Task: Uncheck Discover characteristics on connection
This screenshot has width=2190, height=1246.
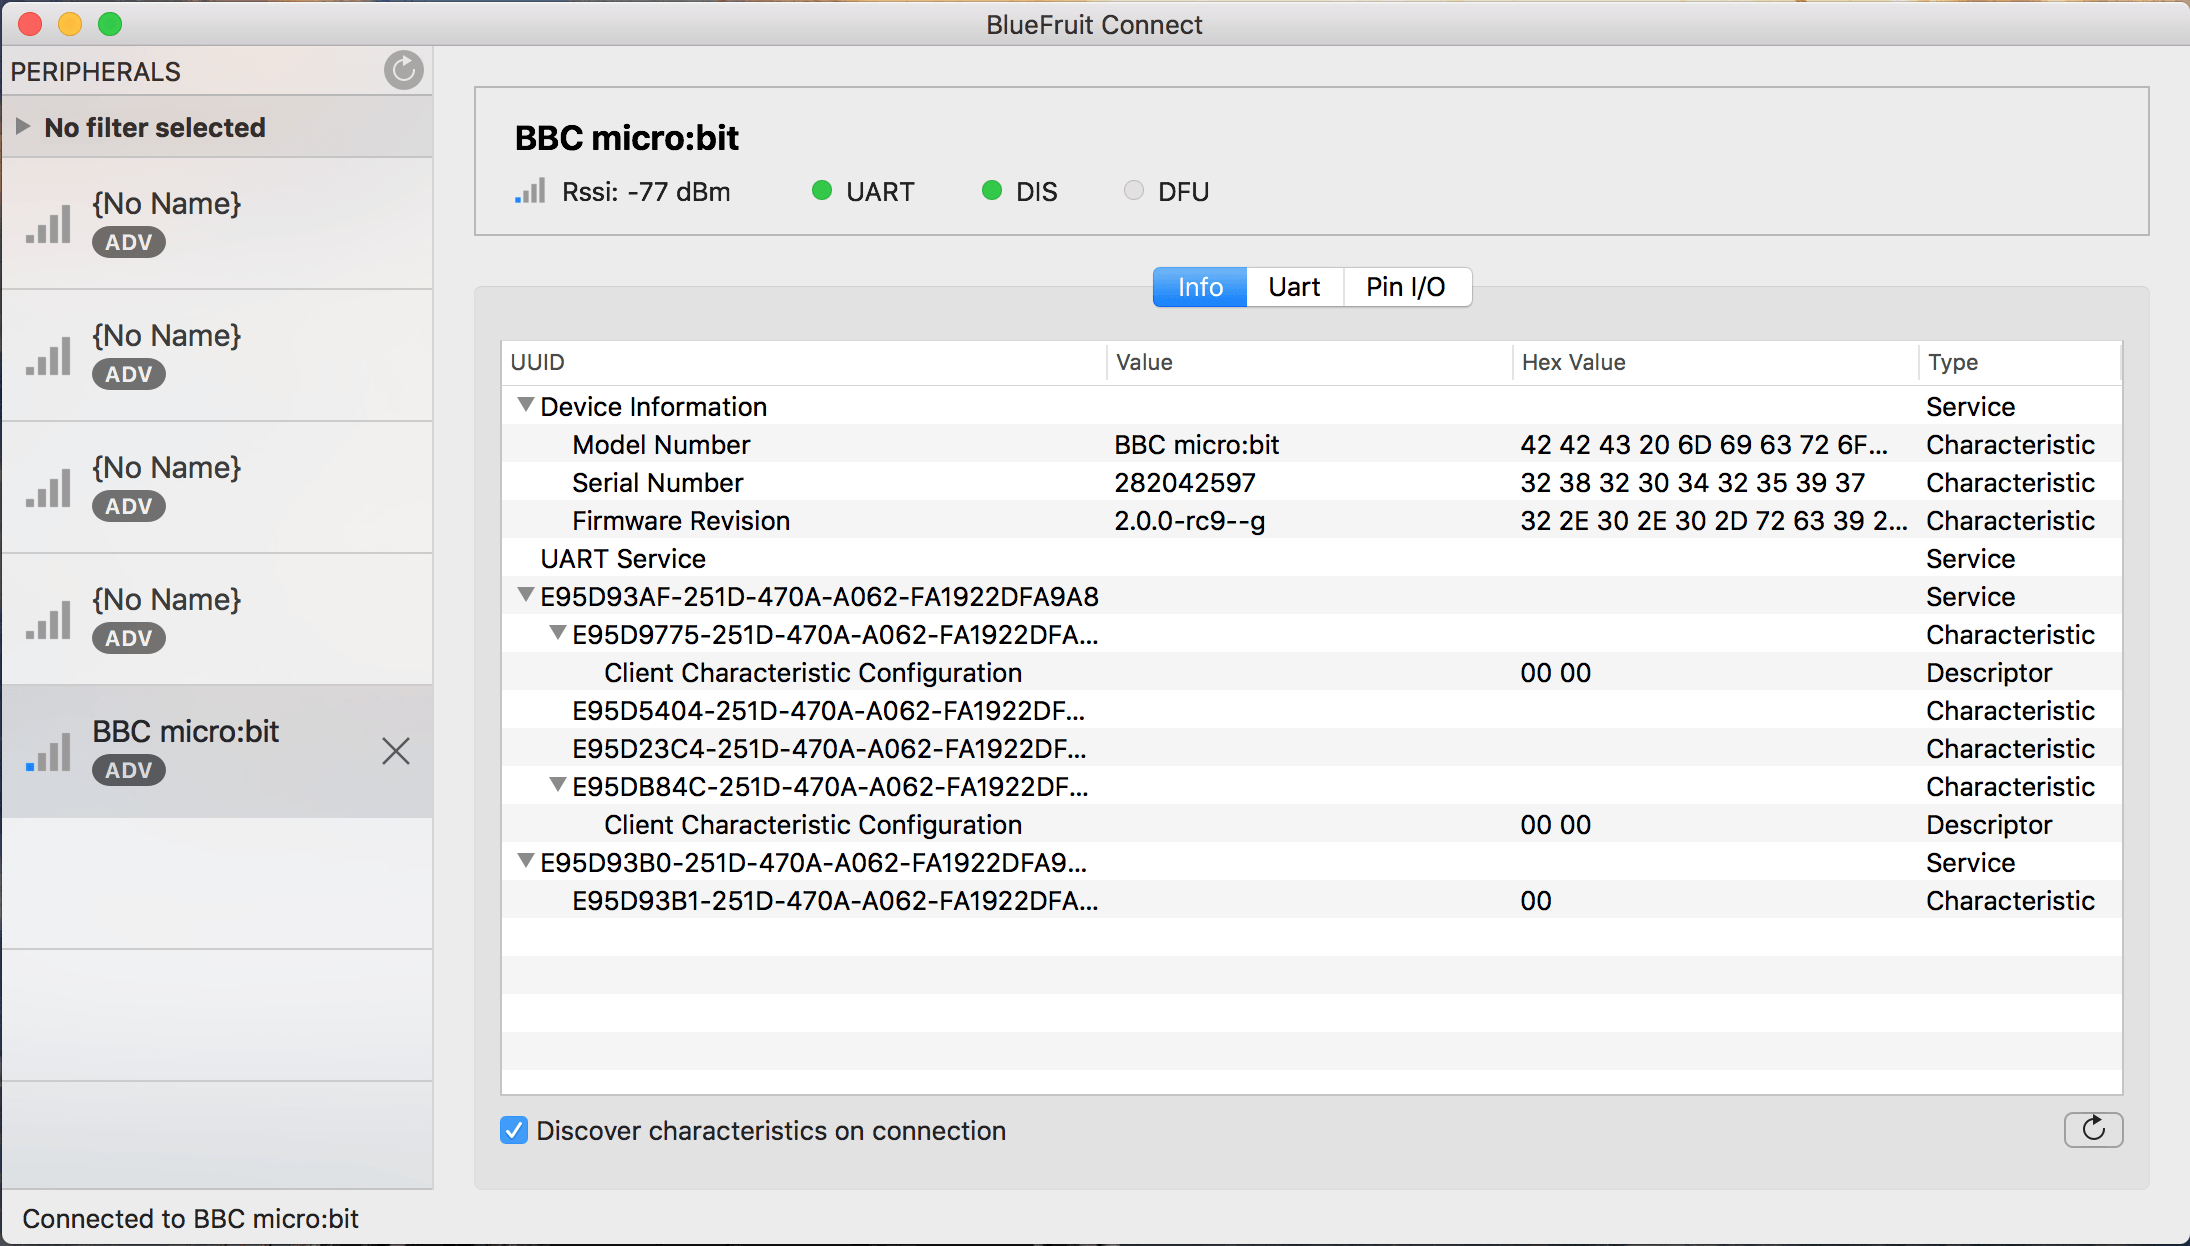Action: point(514,1131)
